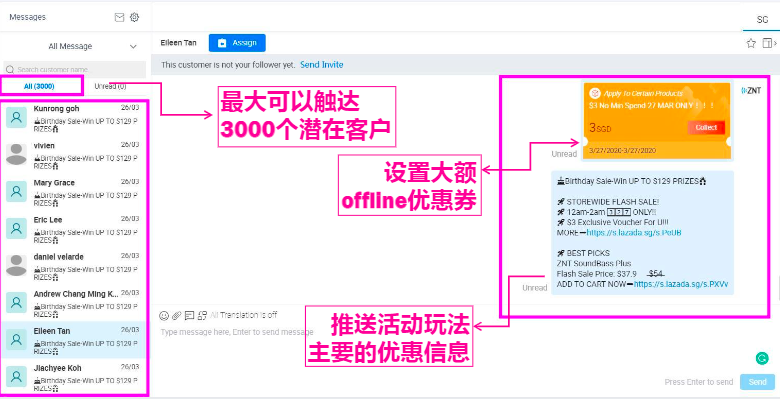Open conversation with vivien
This screenshot has height=399, width=780.
[x=75, y=155]
